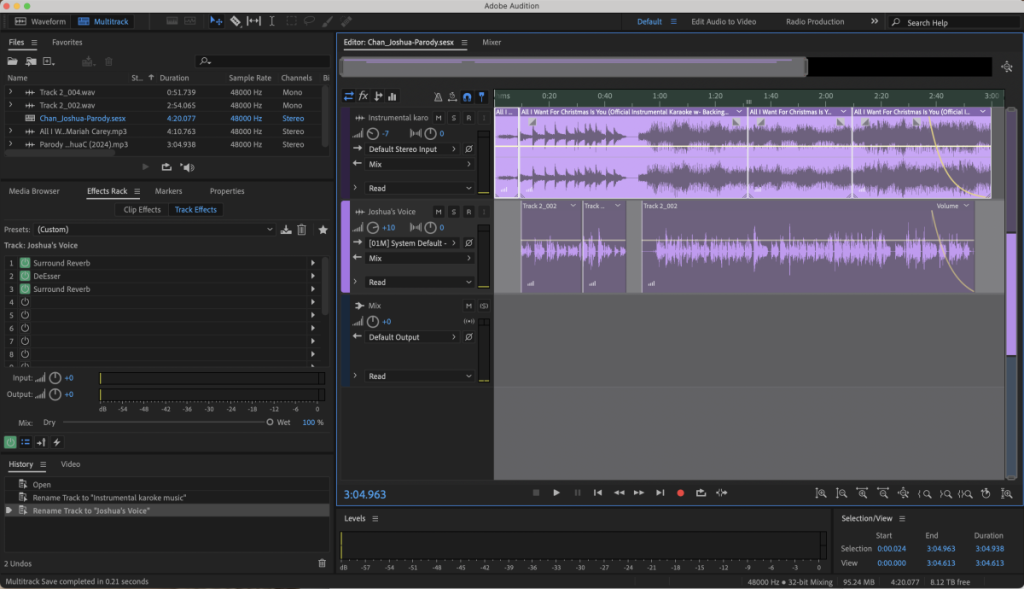Arm Instrumental karo track for record
1024x589 pixels.
pyautogui.click(x=469, y=118)
